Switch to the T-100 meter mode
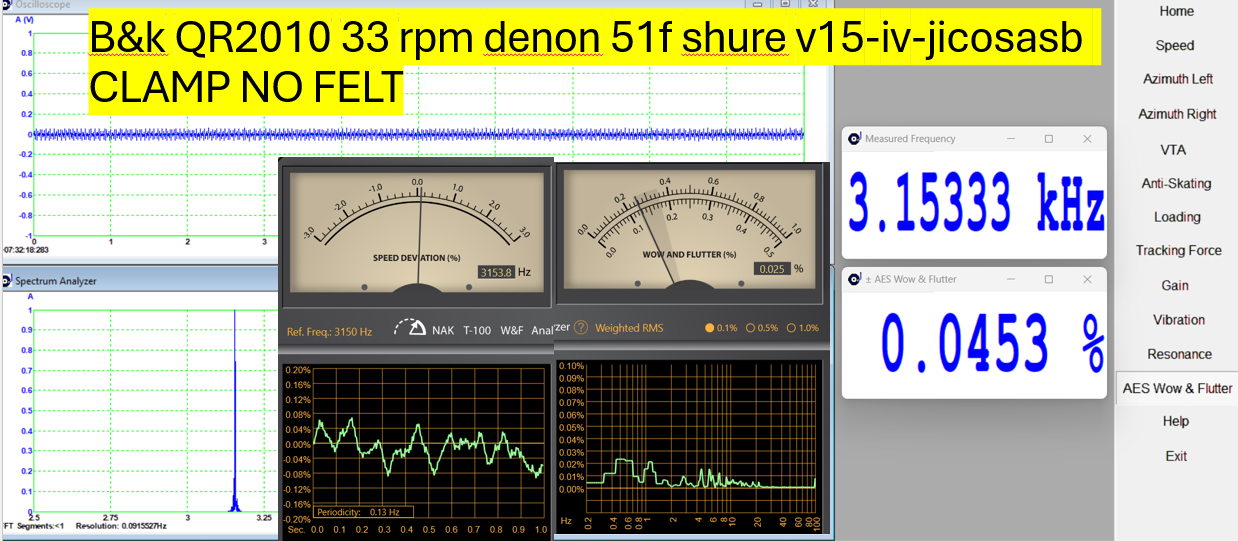Viewport: 1238px width, 541px height. (x=477, y=330)
